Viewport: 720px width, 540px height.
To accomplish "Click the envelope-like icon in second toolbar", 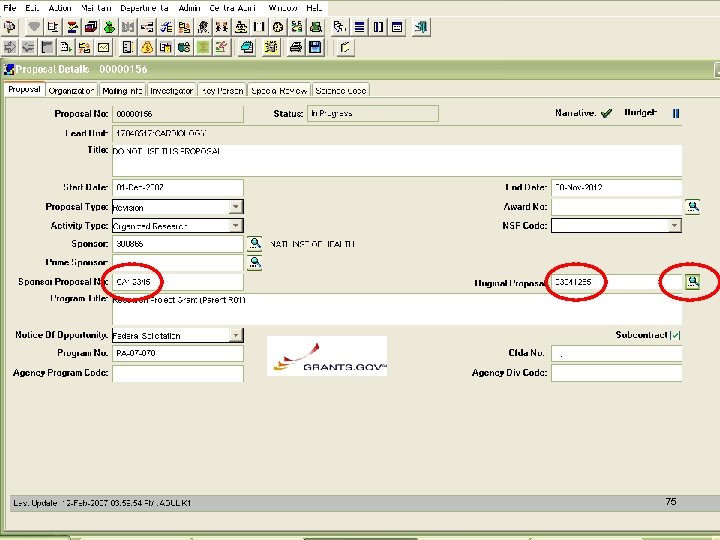I will click(x=103, y=47).
